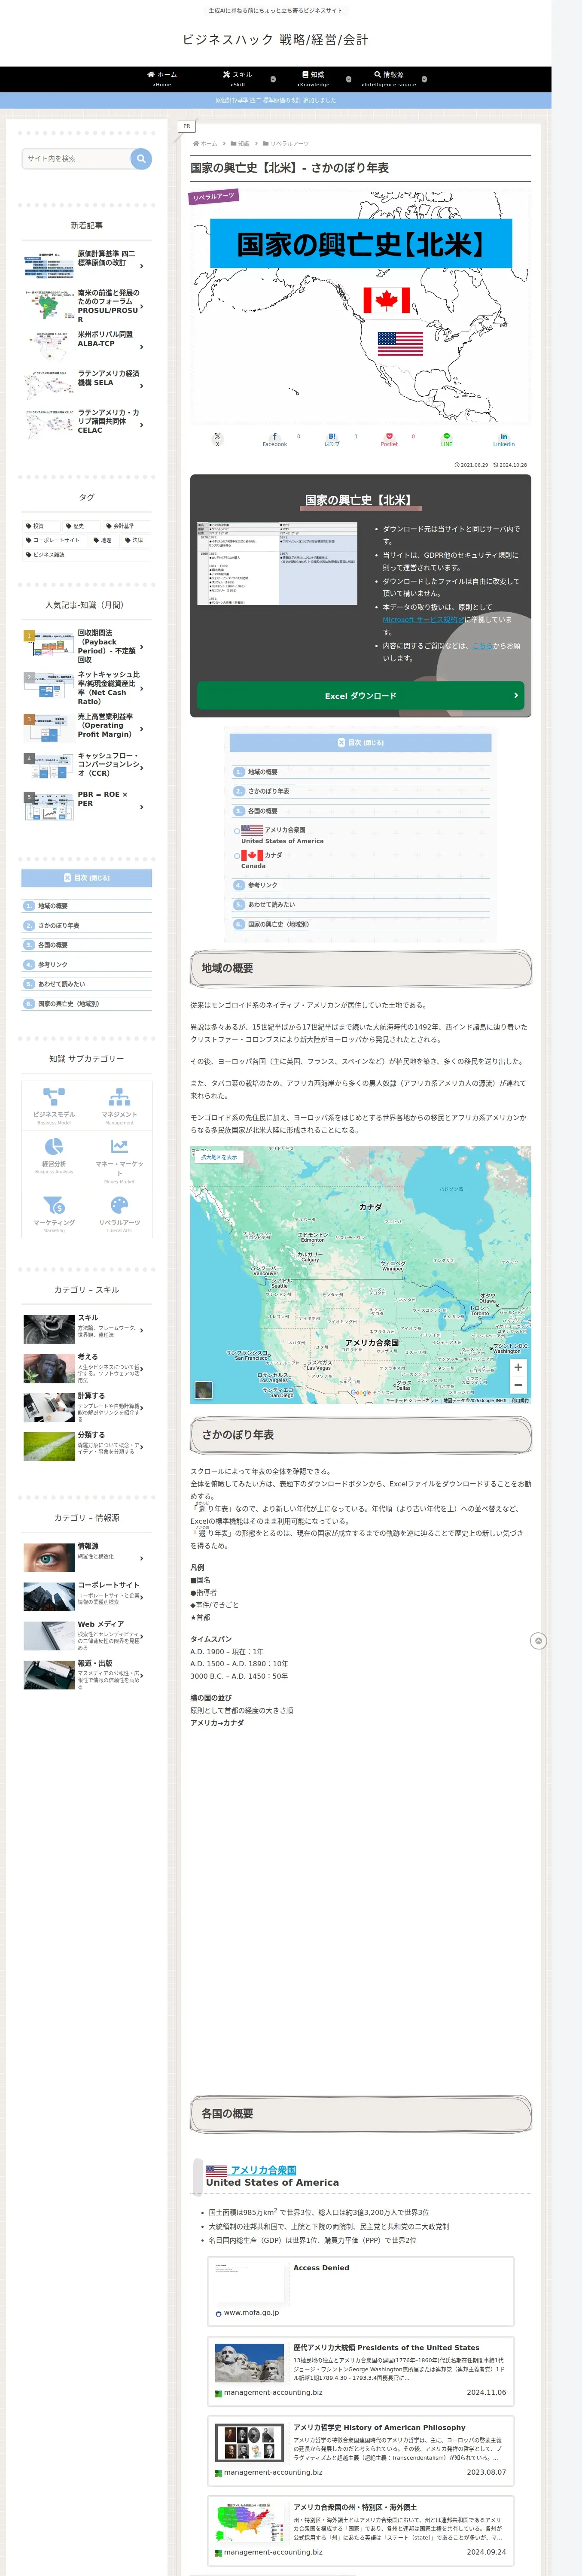Go to ホーム in the breadcrumb
This screenshot has height=2576, width=582.
[x=205, y=144]
